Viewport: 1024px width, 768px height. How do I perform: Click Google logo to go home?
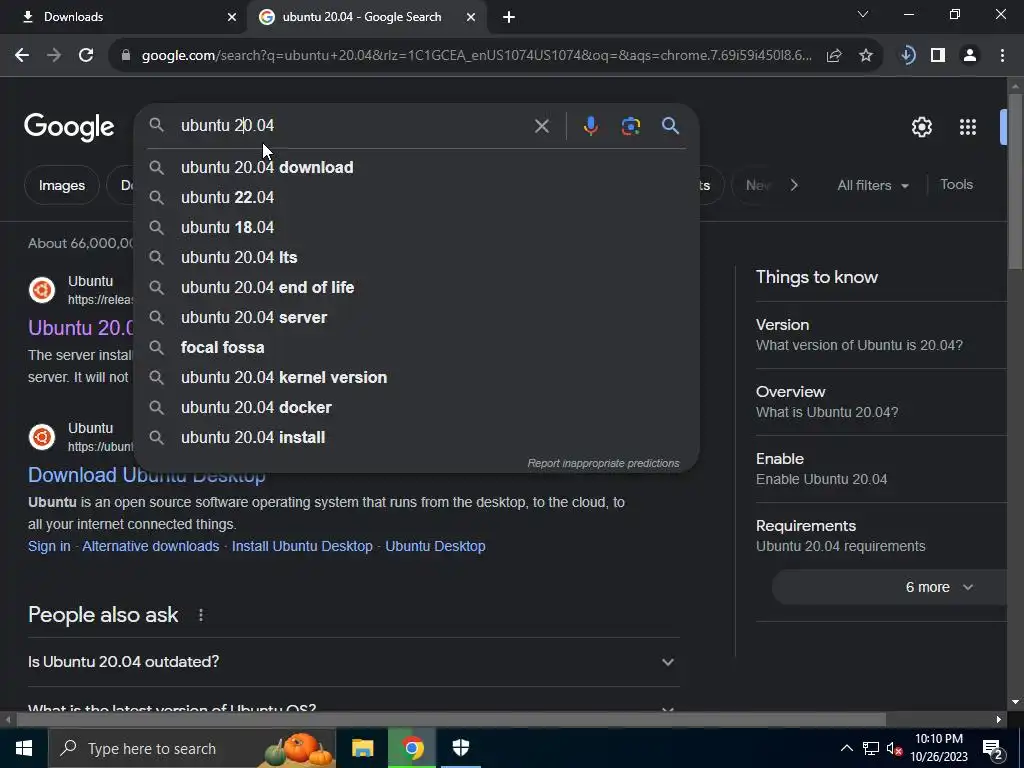pyautogui.click(x=69, y=127)
